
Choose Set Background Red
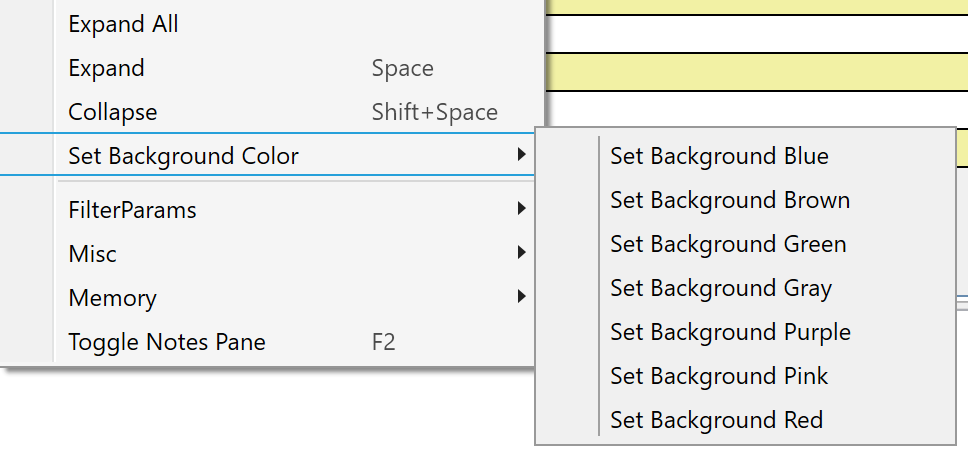point(716,420)
